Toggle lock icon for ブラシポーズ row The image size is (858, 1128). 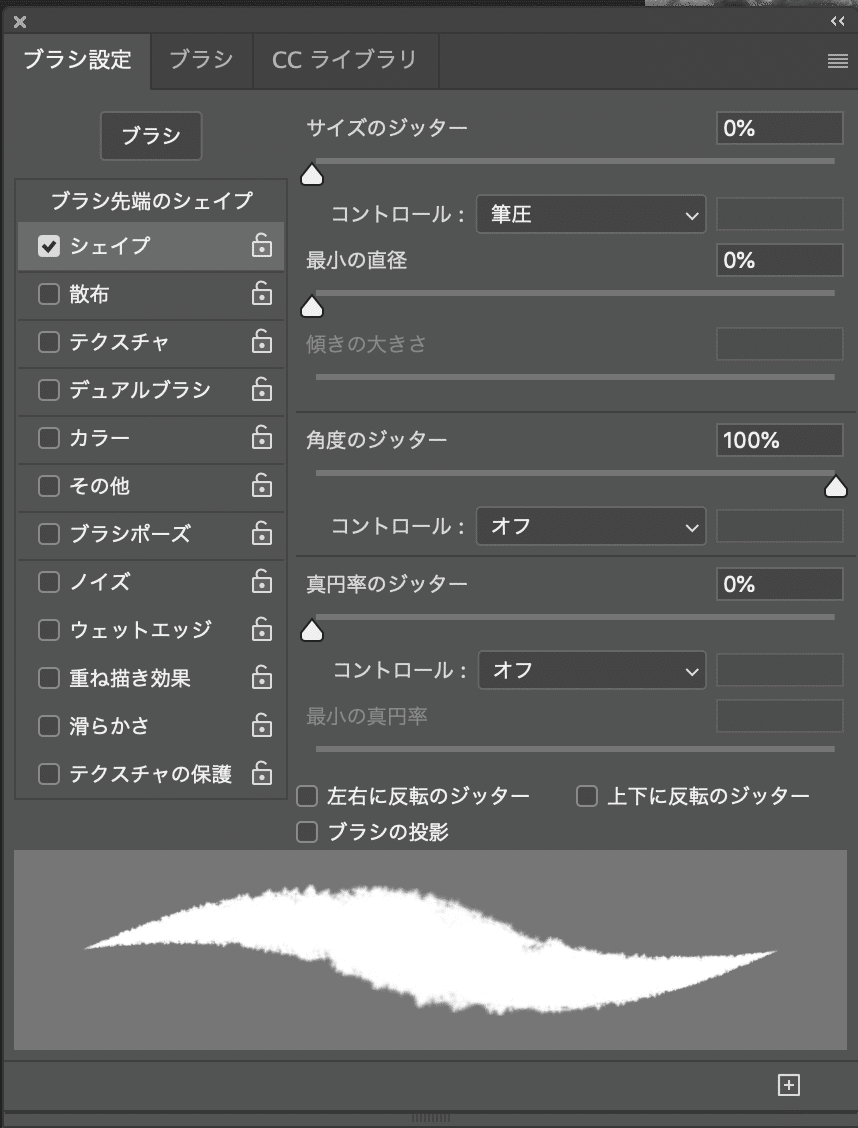(x=262, y=534)
